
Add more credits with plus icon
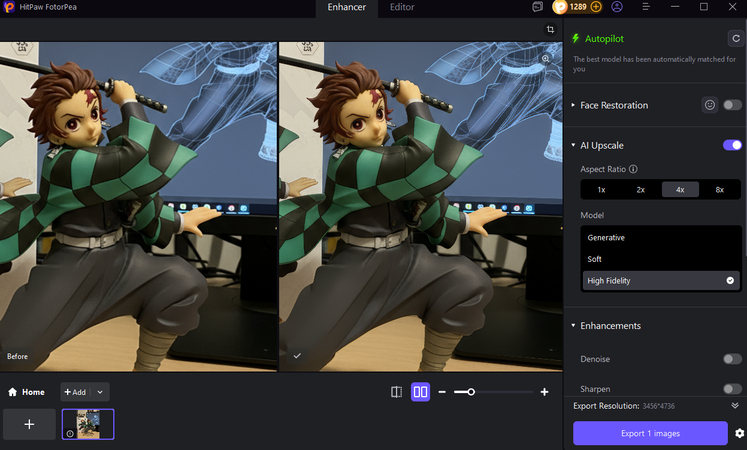pos(596,7)
